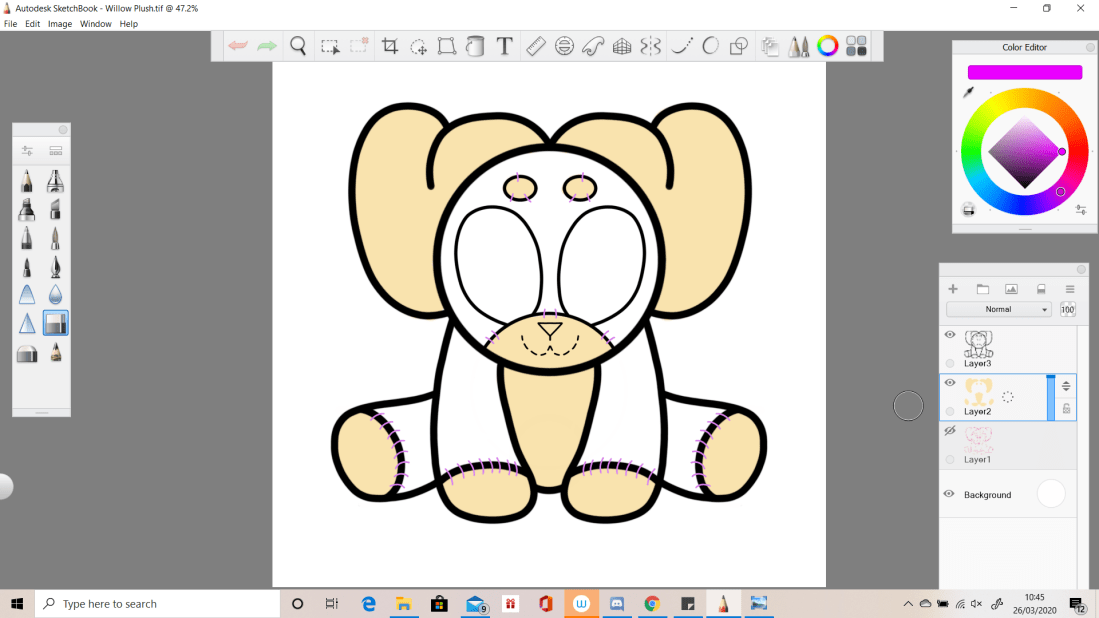The width and height of the screenshot is (1099, 618).
Task: Show the hidden Layer1
Action: click(950, 431)
